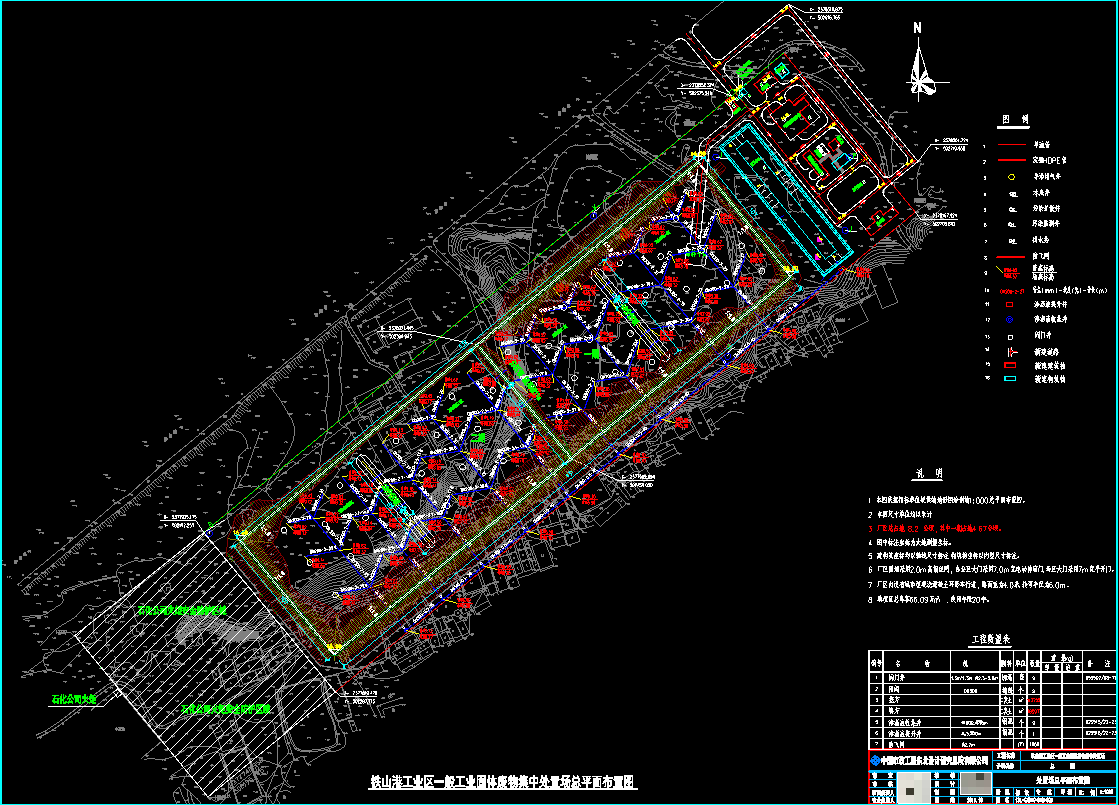Click the thick red HDPE line sample in legend

click(x=1012, y=160)
